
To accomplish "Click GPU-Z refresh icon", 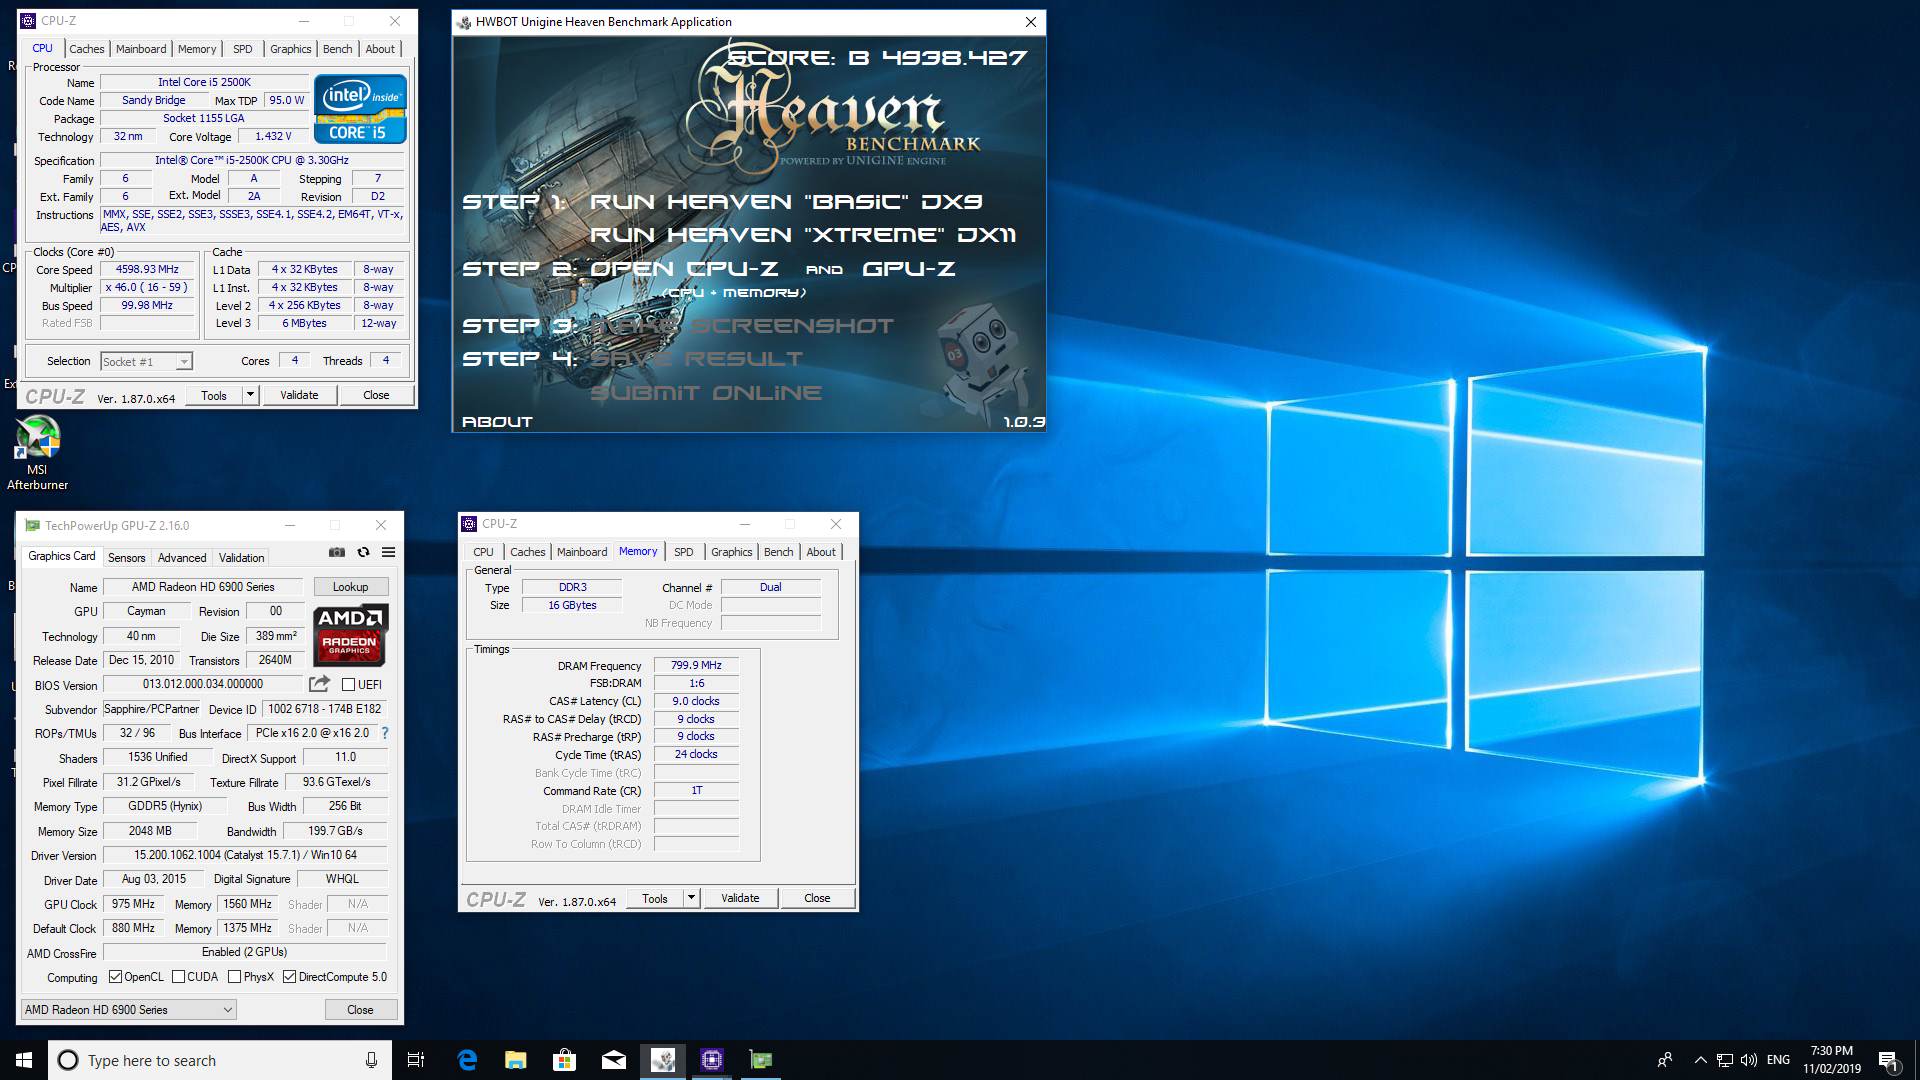I will (363, 552).
